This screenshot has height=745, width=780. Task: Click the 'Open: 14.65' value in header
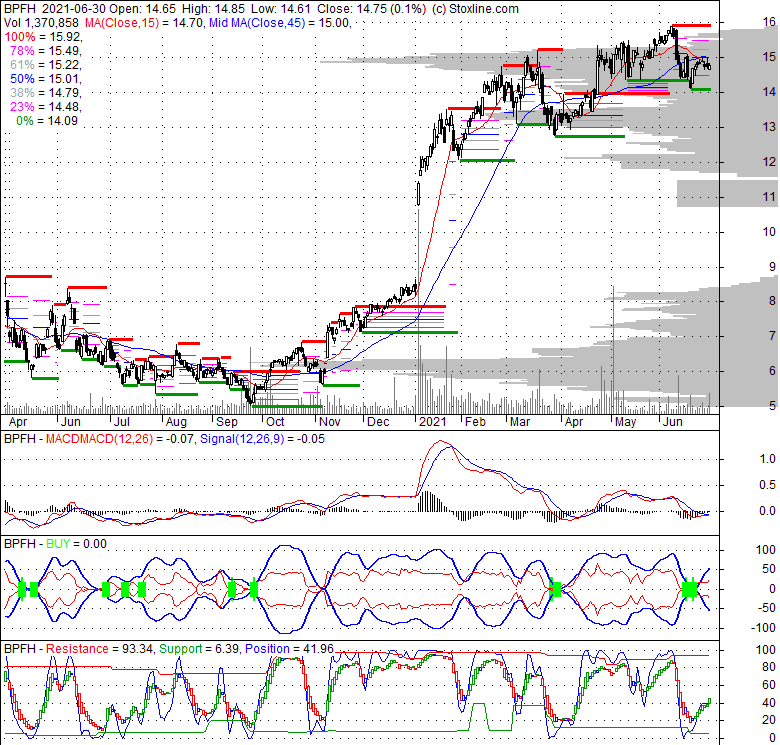point(142,8)
